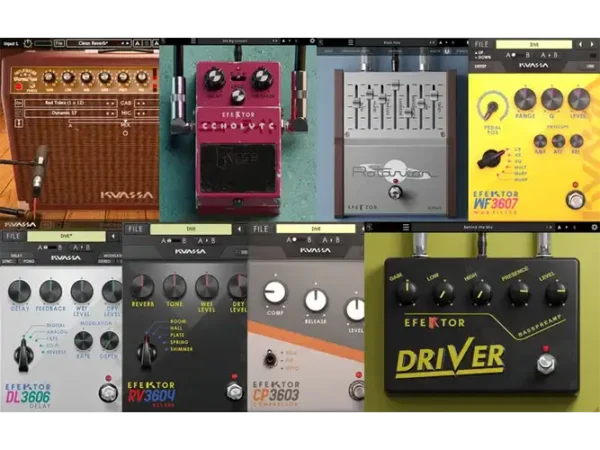Toggle the A/B switch in DL3606 delay

coord(50,248)
